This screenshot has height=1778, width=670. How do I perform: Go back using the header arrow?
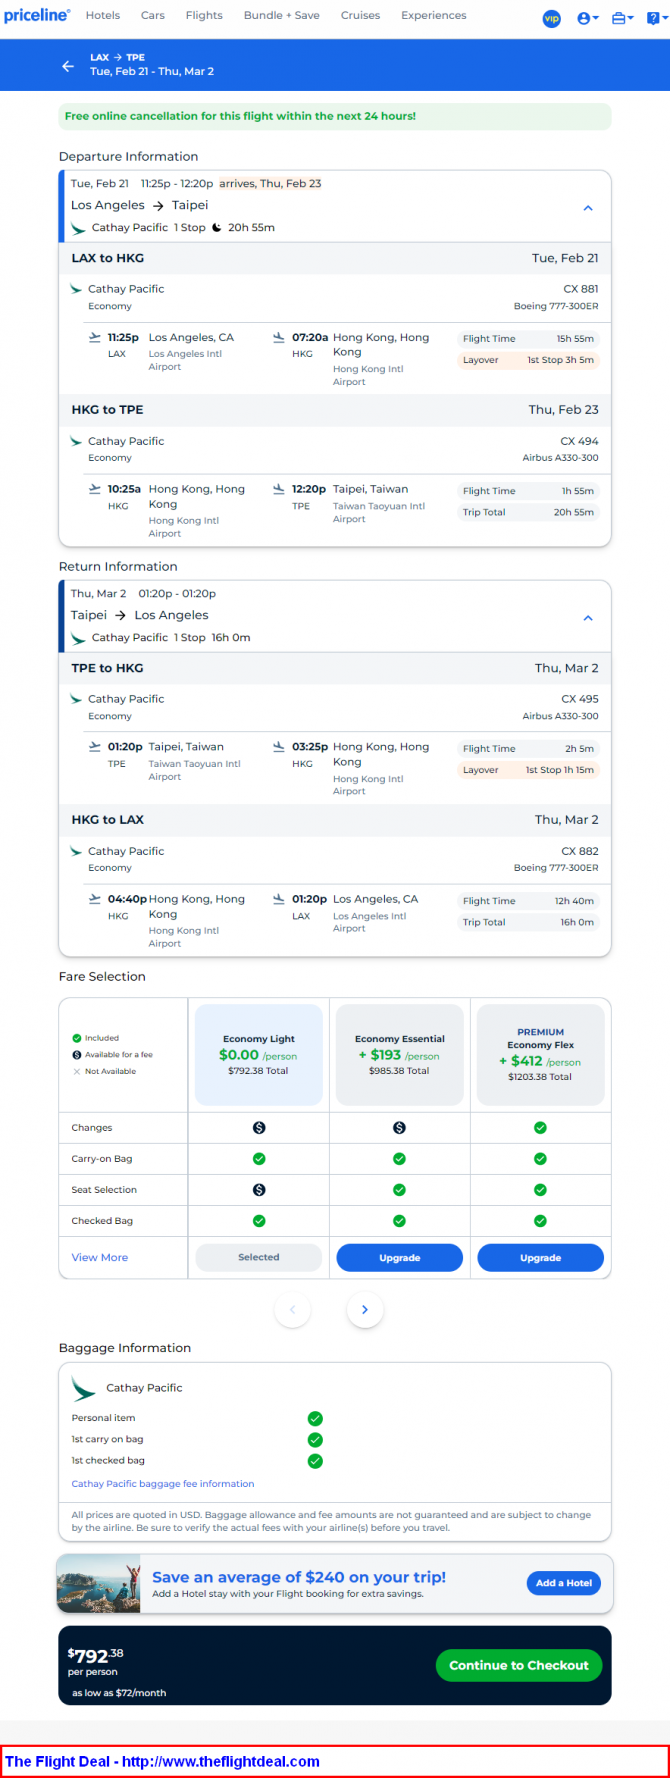click(x=68, y=66)
